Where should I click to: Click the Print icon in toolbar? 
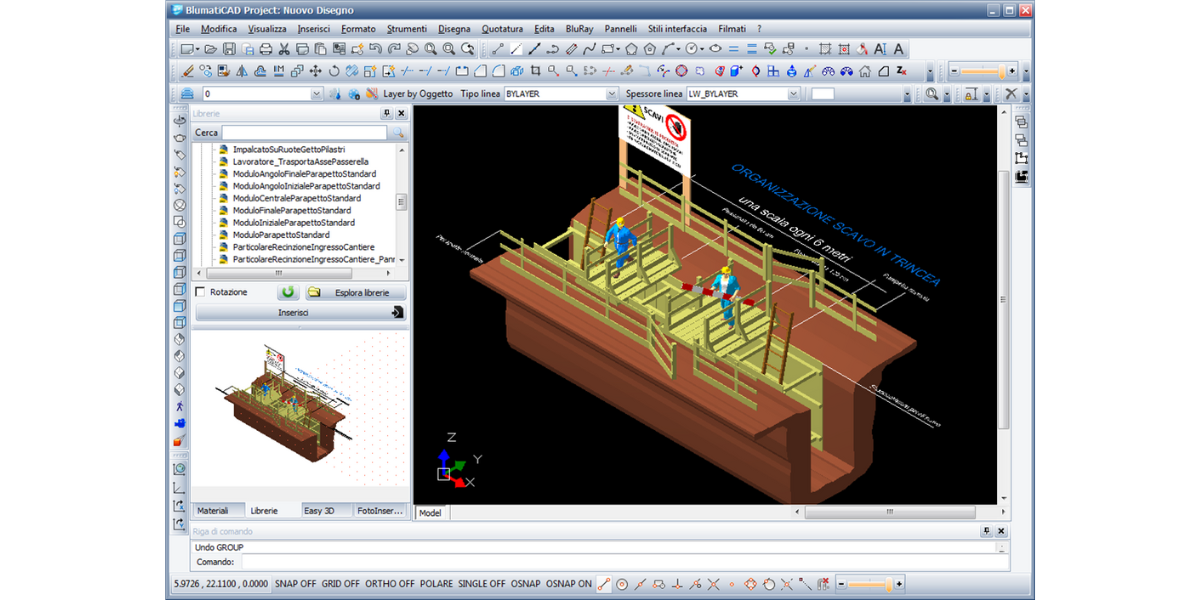266,49
